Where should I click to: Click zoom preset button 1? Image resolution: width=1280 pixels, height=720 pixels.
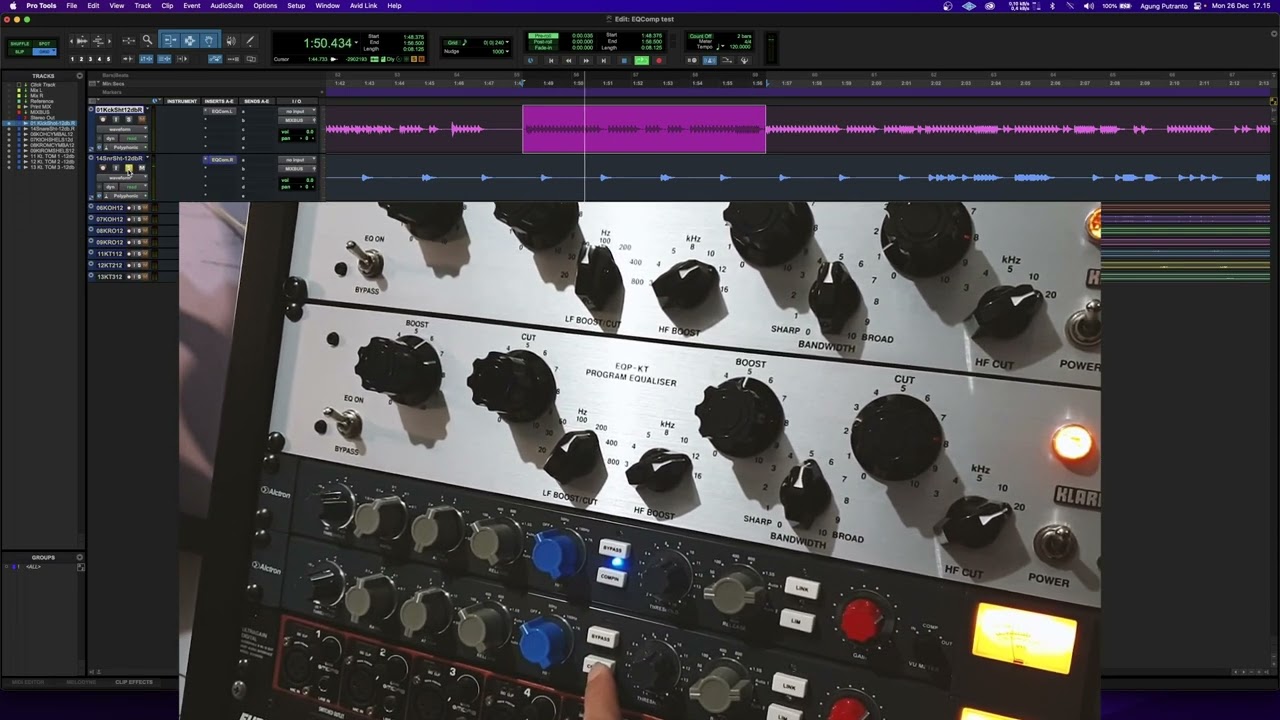72,59
